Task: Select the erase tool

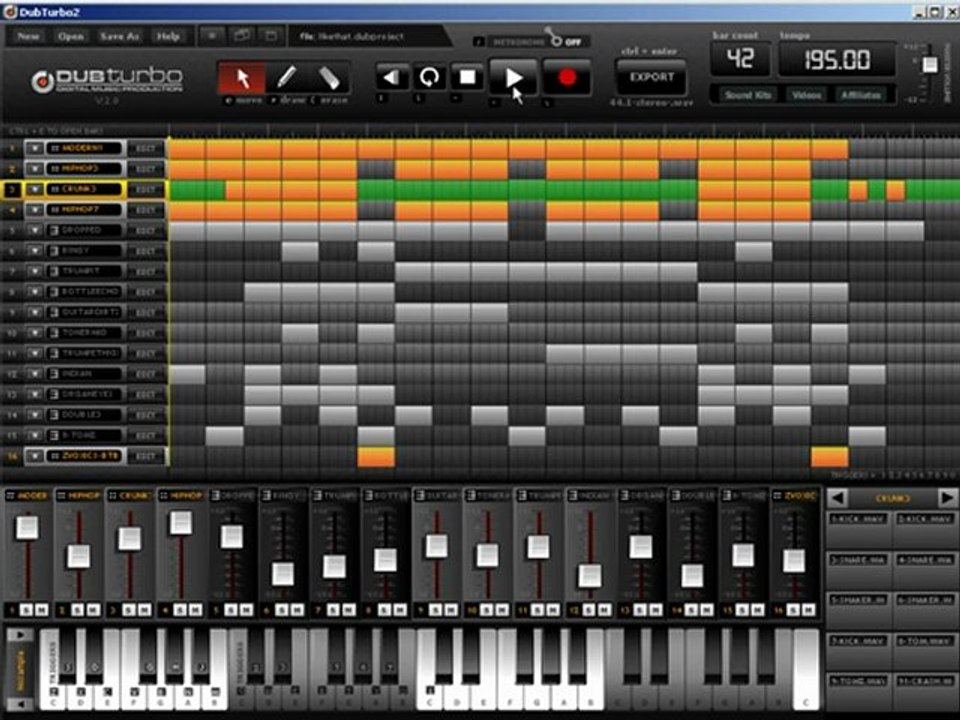Action: (x=329, y=78)
